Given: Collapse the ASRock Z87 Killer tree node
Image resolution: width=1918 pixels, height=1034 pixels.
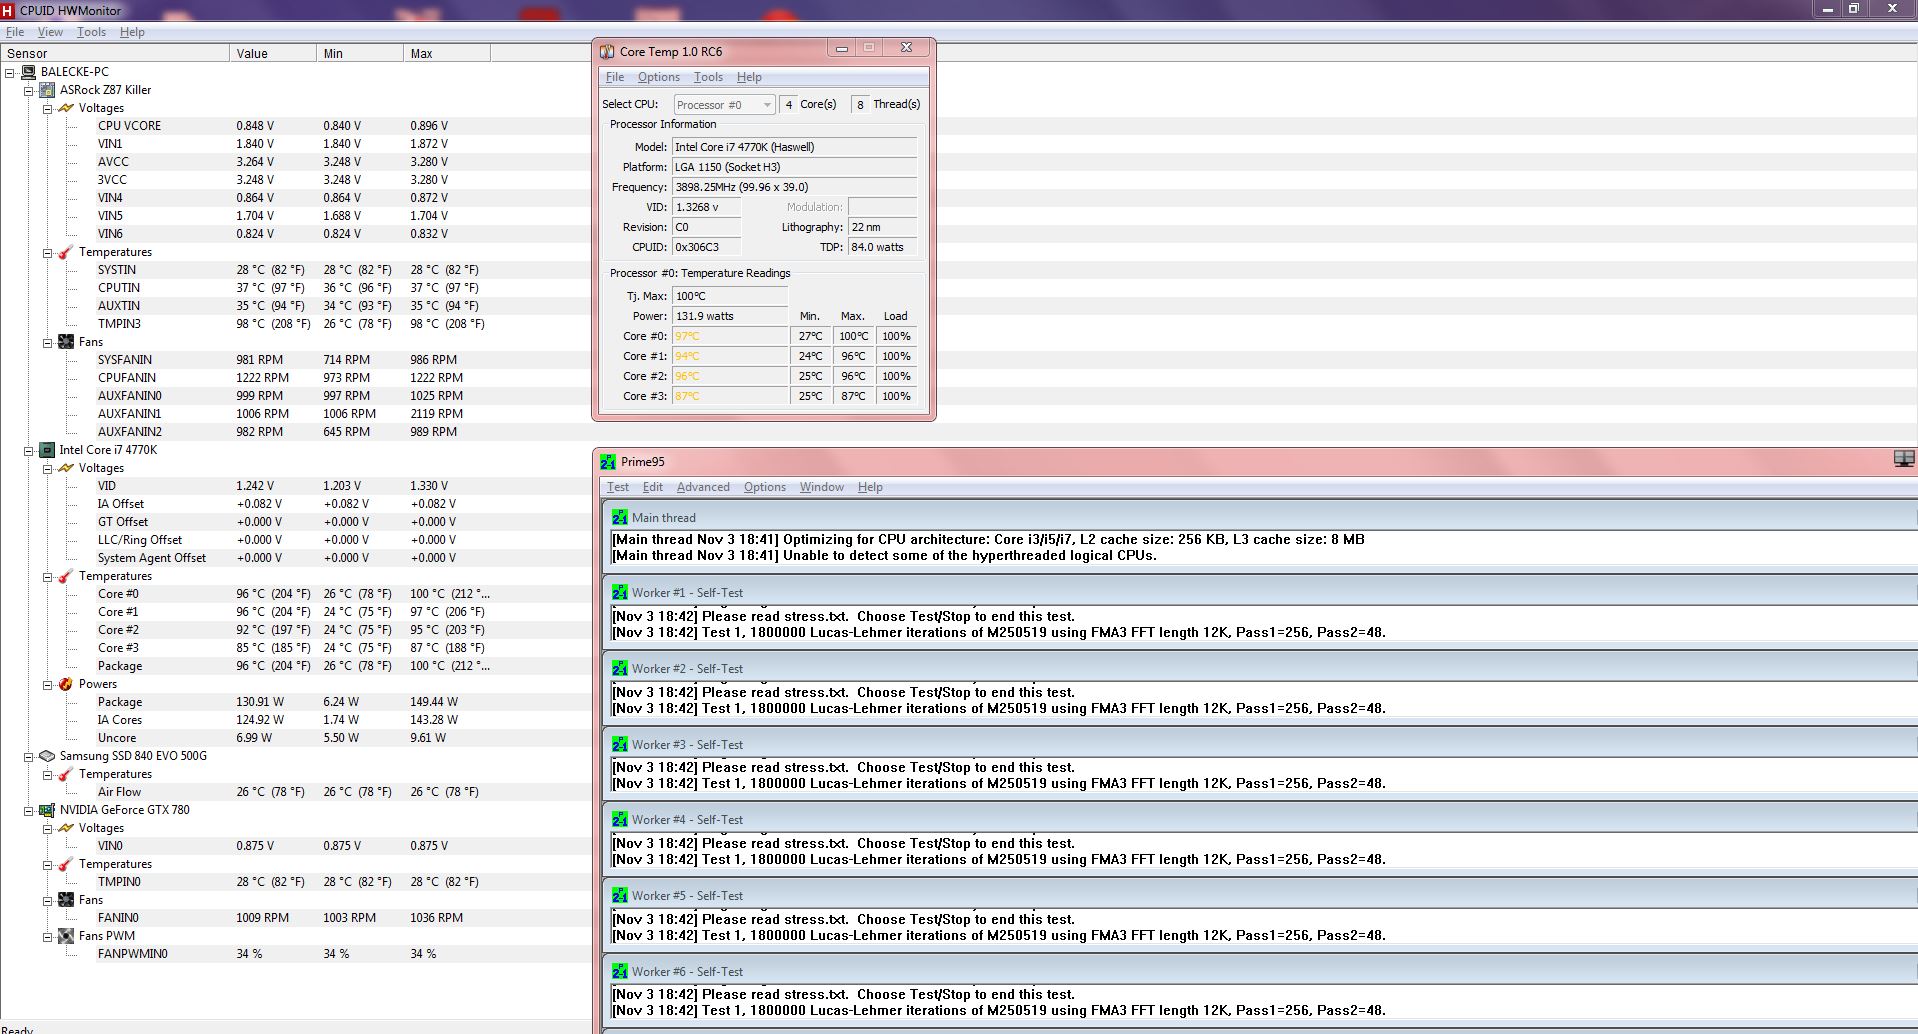Looking at the screenshot, I should 29,90.
